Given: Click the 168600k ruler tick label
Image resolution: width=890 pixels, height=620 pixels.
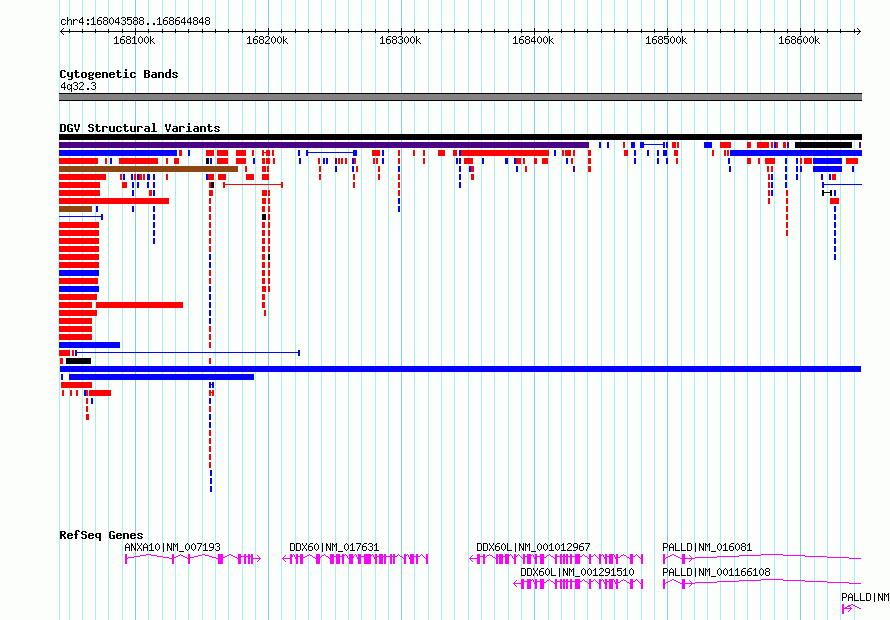Looking at the screenshot, I should (799, 40).
